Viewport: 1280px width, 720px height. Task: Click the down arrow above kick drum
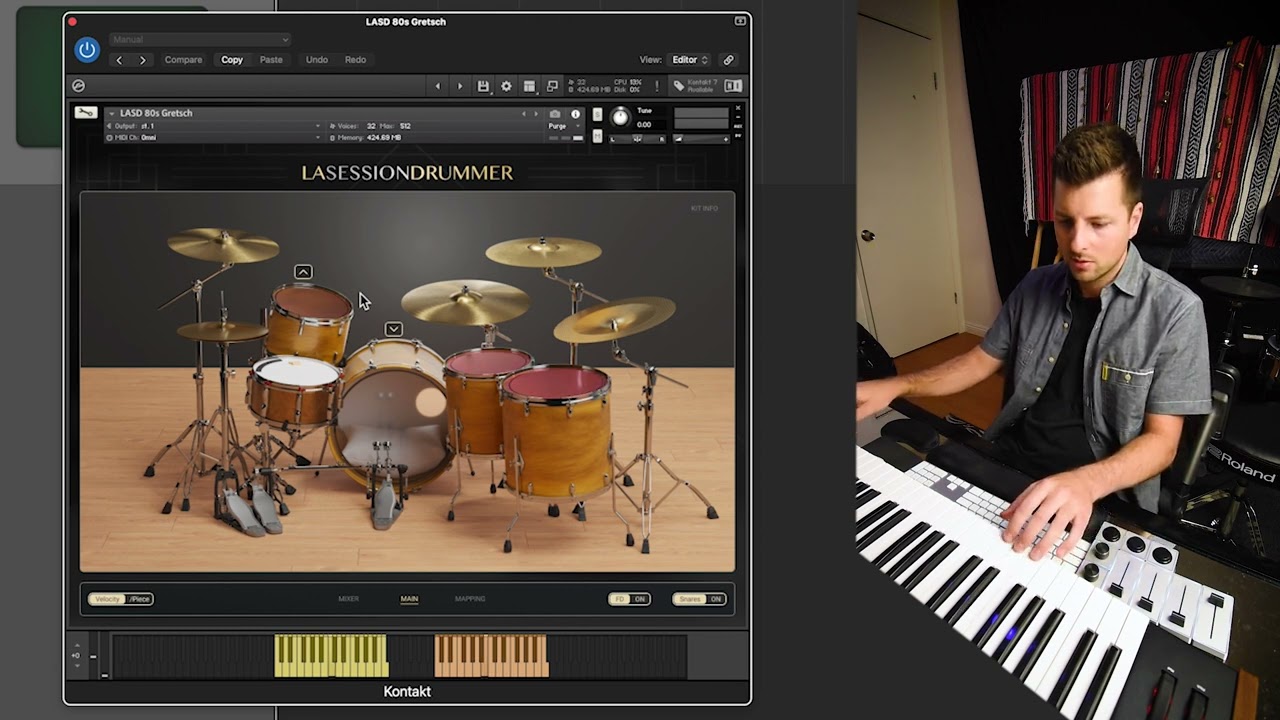pyautogui.click(x=394, y=329)
